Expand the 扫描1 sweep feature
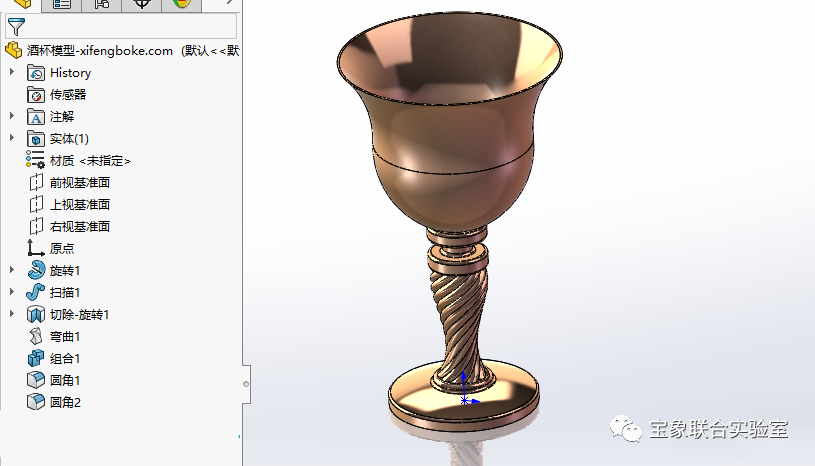This screenshot has height=466, width=815. pos(12,291)
